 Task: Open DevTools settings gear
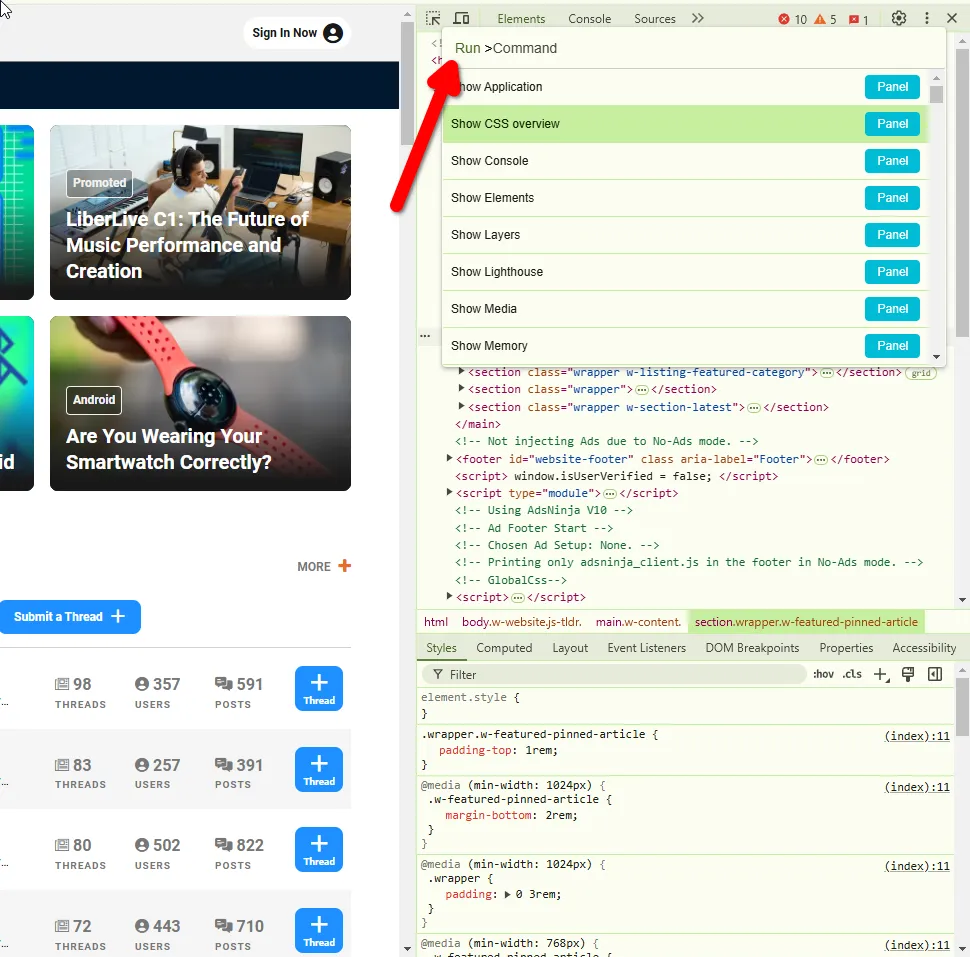[x=899, y=19]
